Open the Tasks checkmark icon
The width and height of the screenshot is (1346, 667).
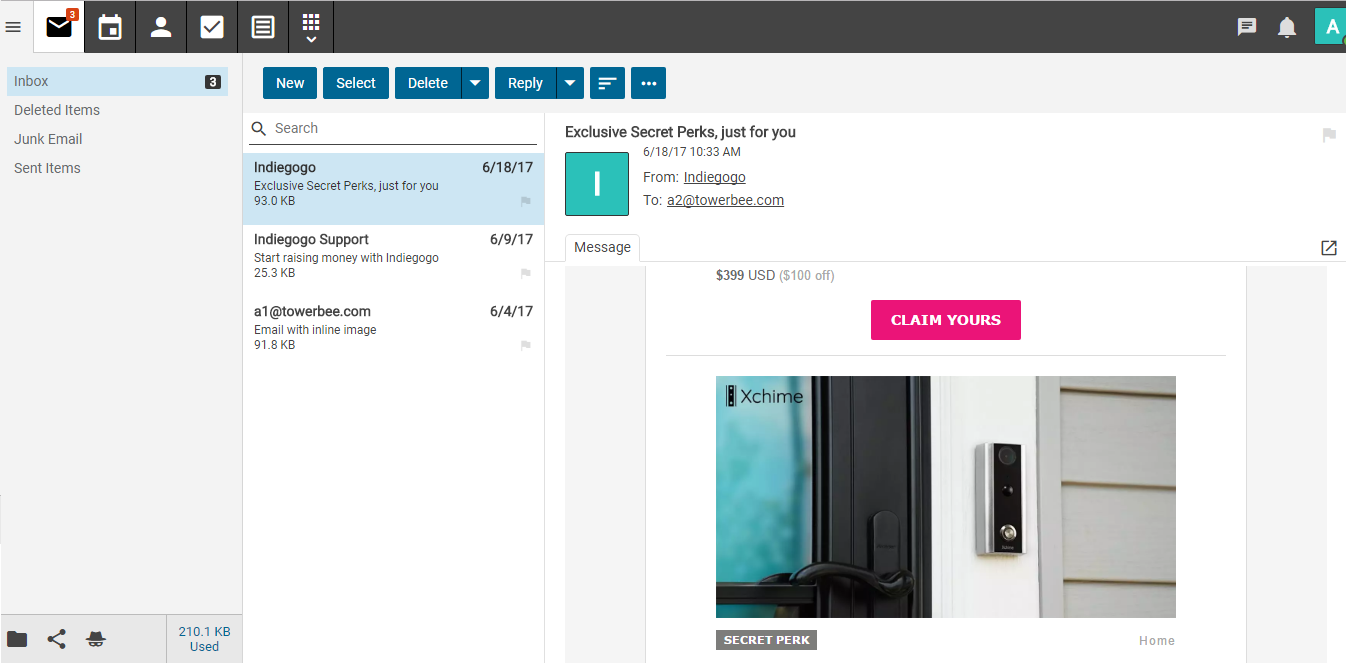[x=212, y=27]
